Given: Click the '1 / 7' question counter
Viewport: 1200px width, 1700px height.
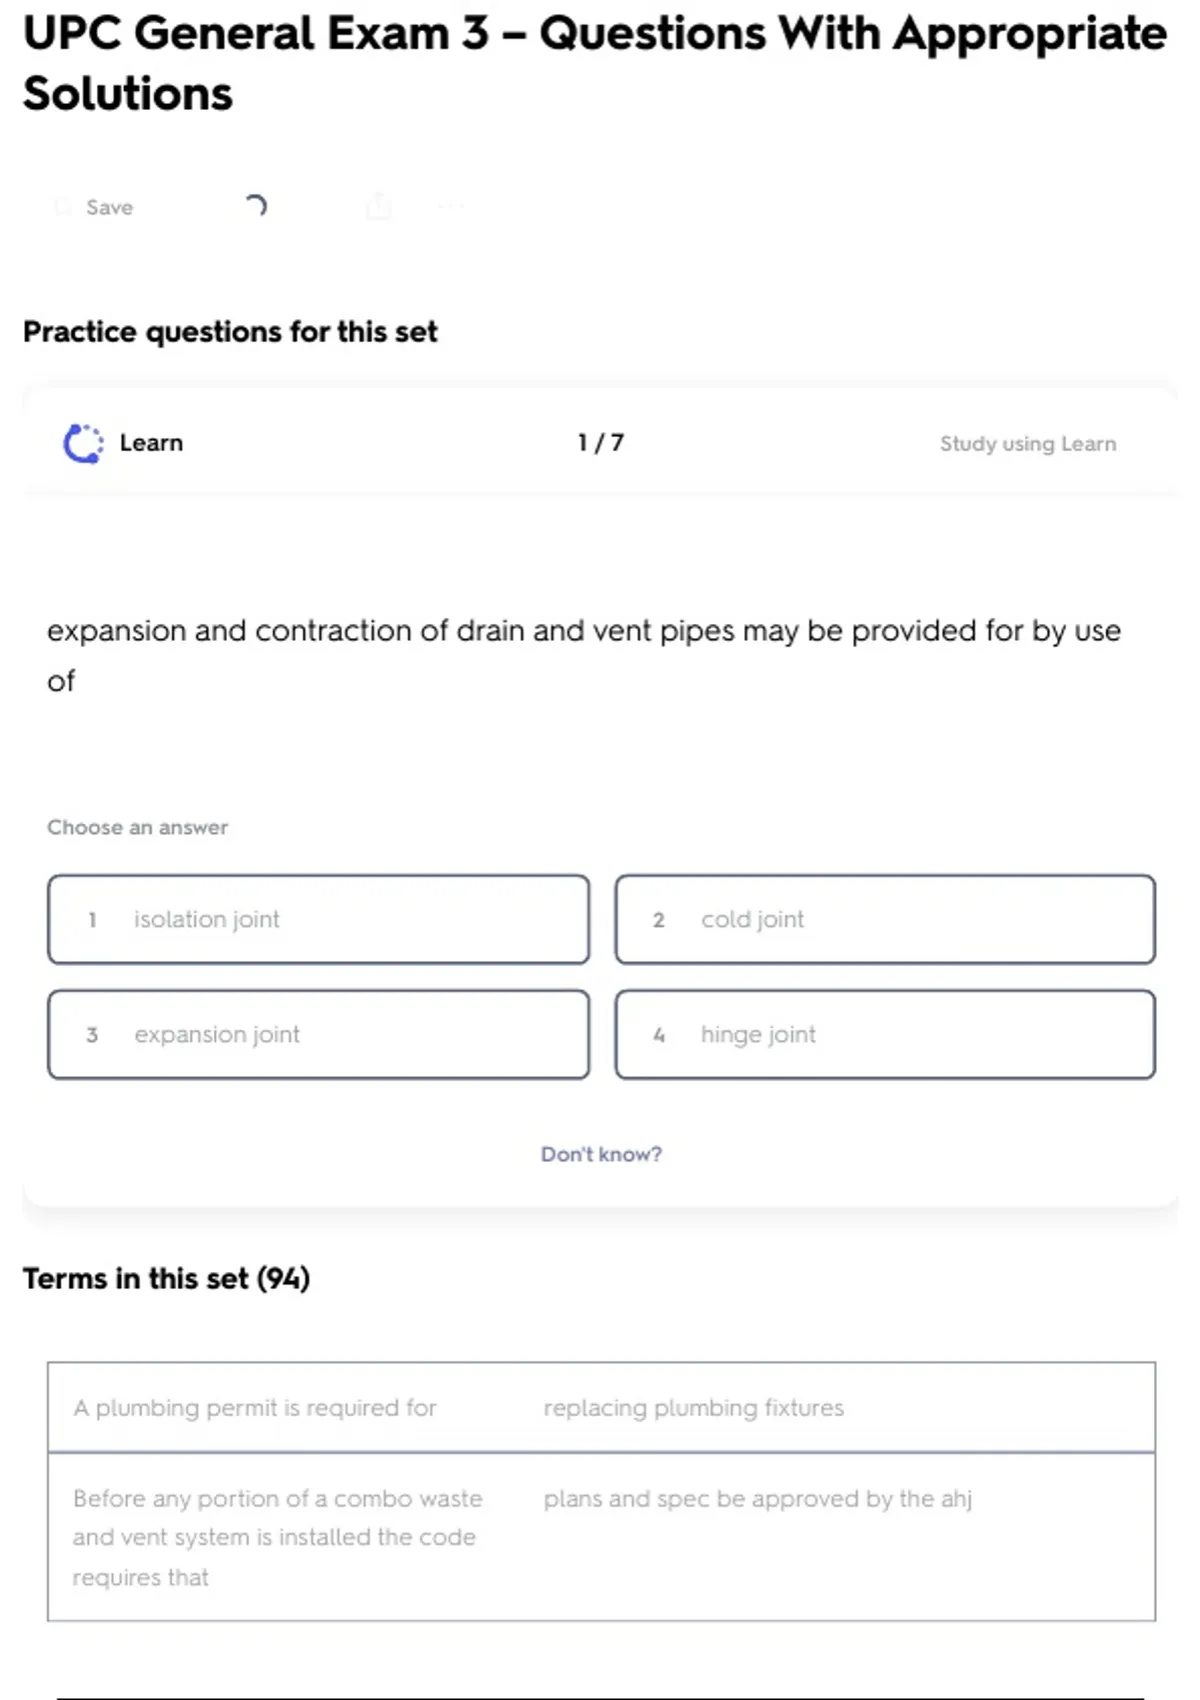Looking at the screenshot, I should pos(601,443).
